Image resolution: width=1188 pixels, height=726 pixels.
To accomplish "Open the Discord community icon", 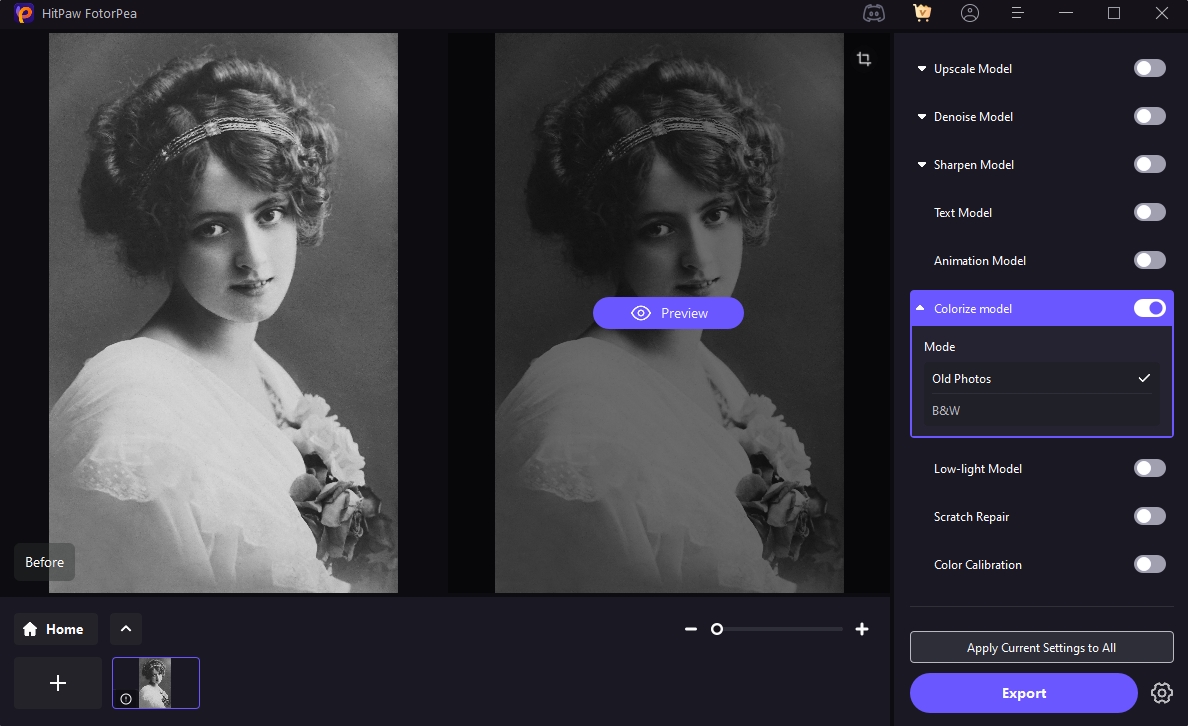I will [874, 13].
